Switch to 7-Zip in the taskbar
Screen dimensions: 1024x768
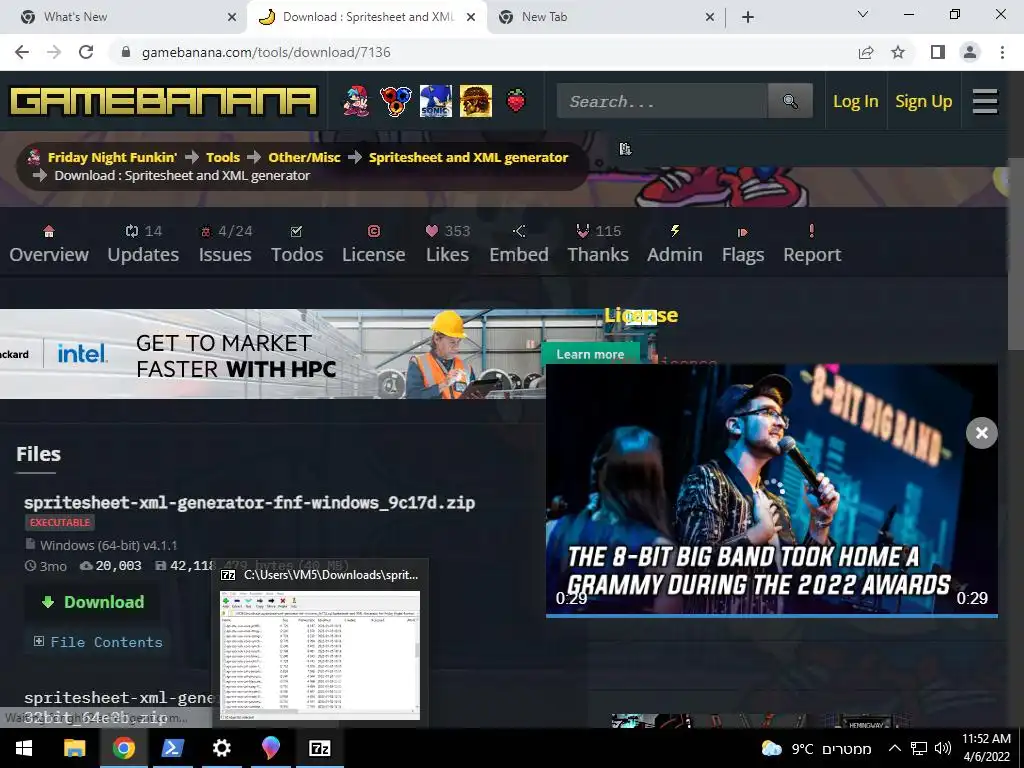(319, 748)
